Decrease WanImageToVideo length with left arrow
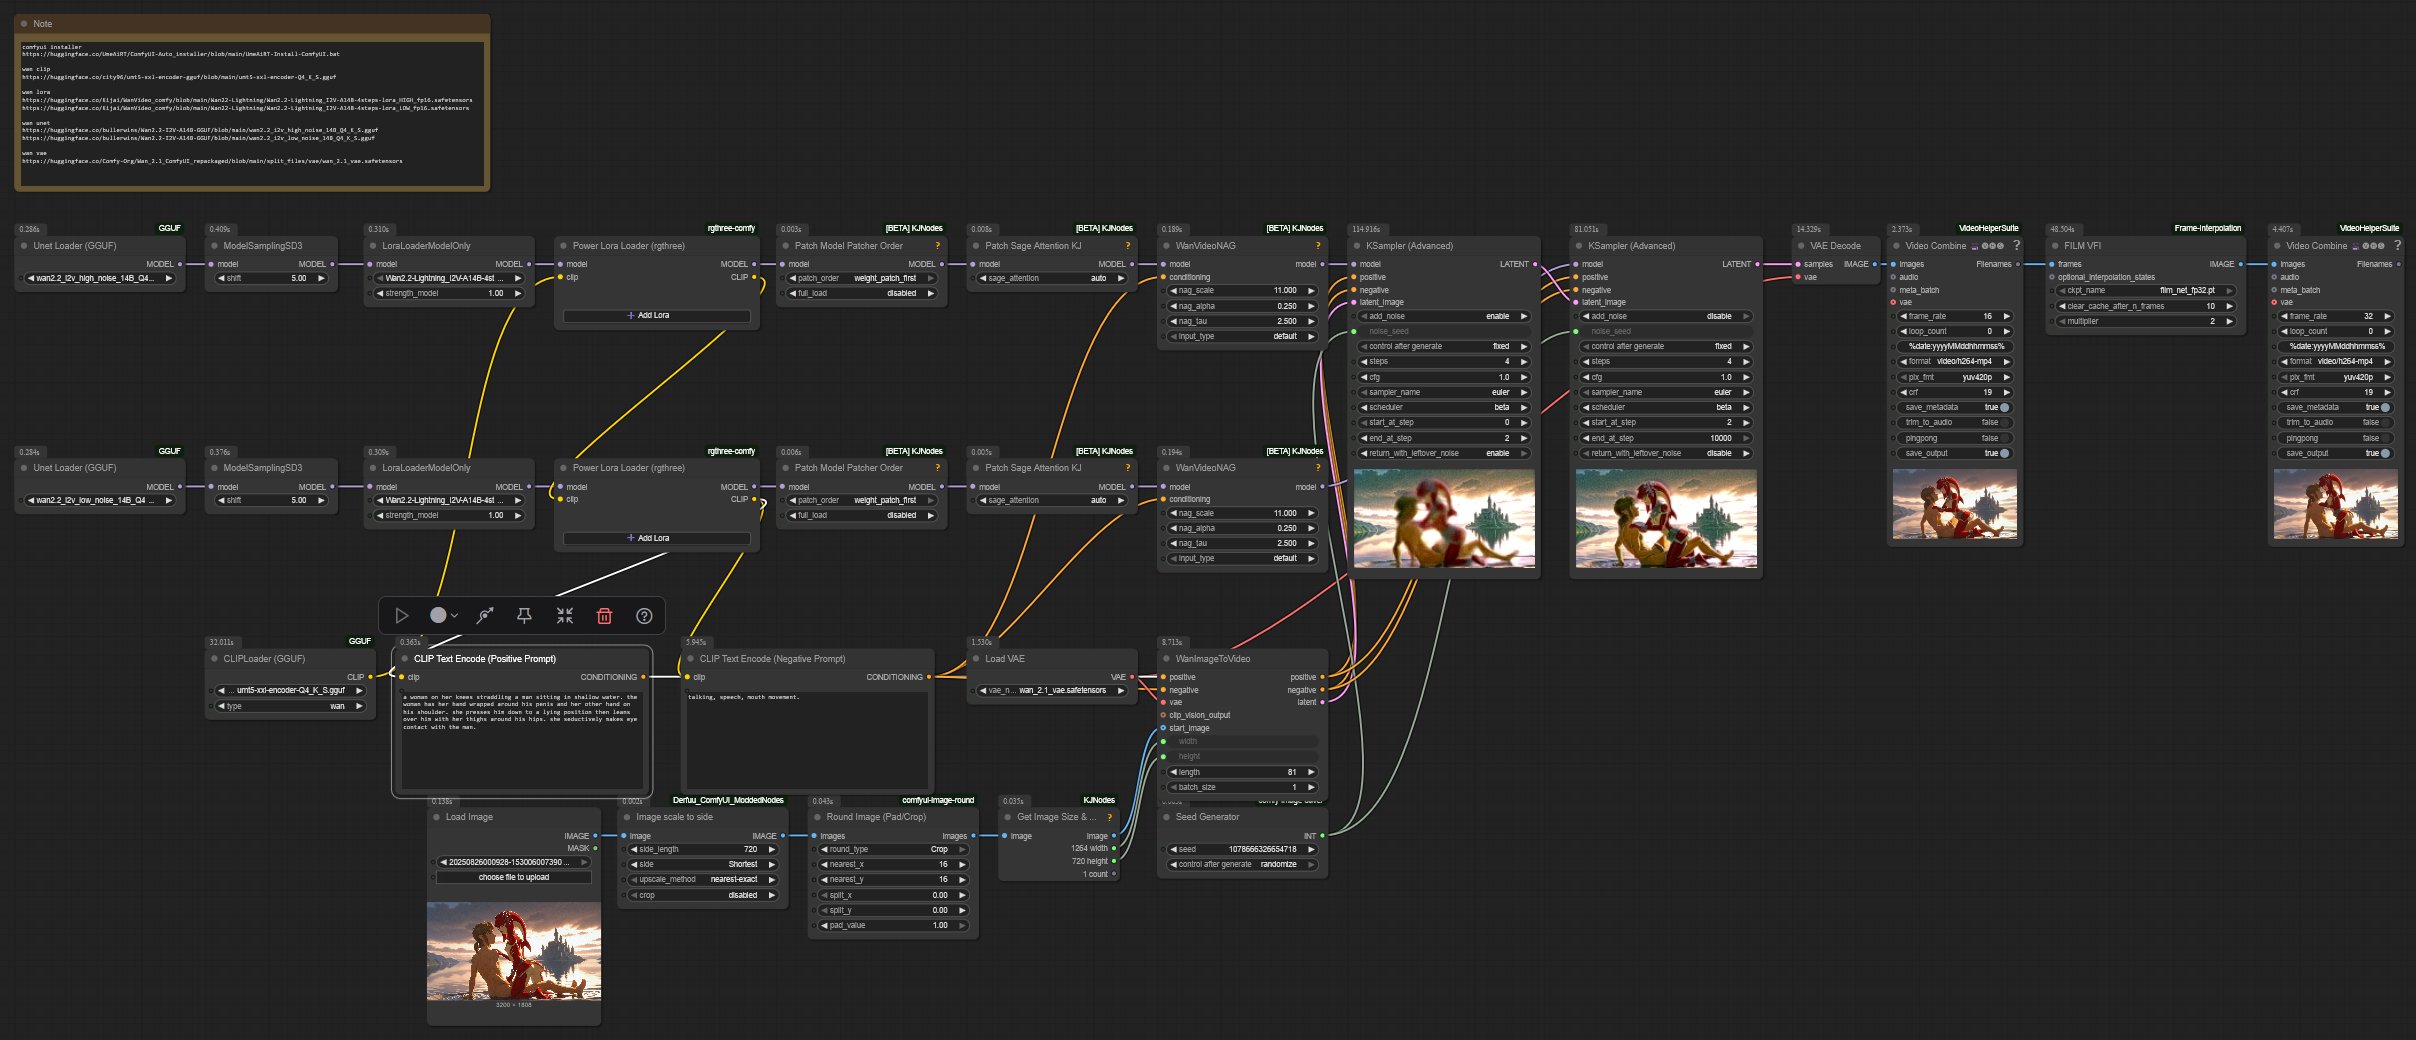 [1174, 773]
